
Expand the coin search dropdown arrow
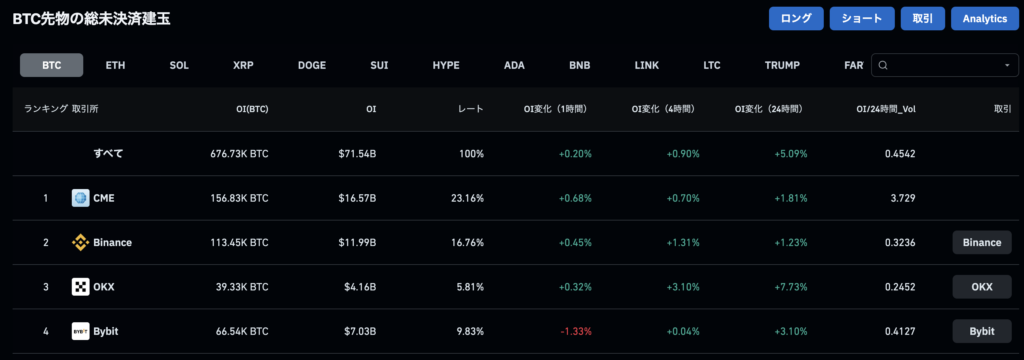pos(1008,65)
